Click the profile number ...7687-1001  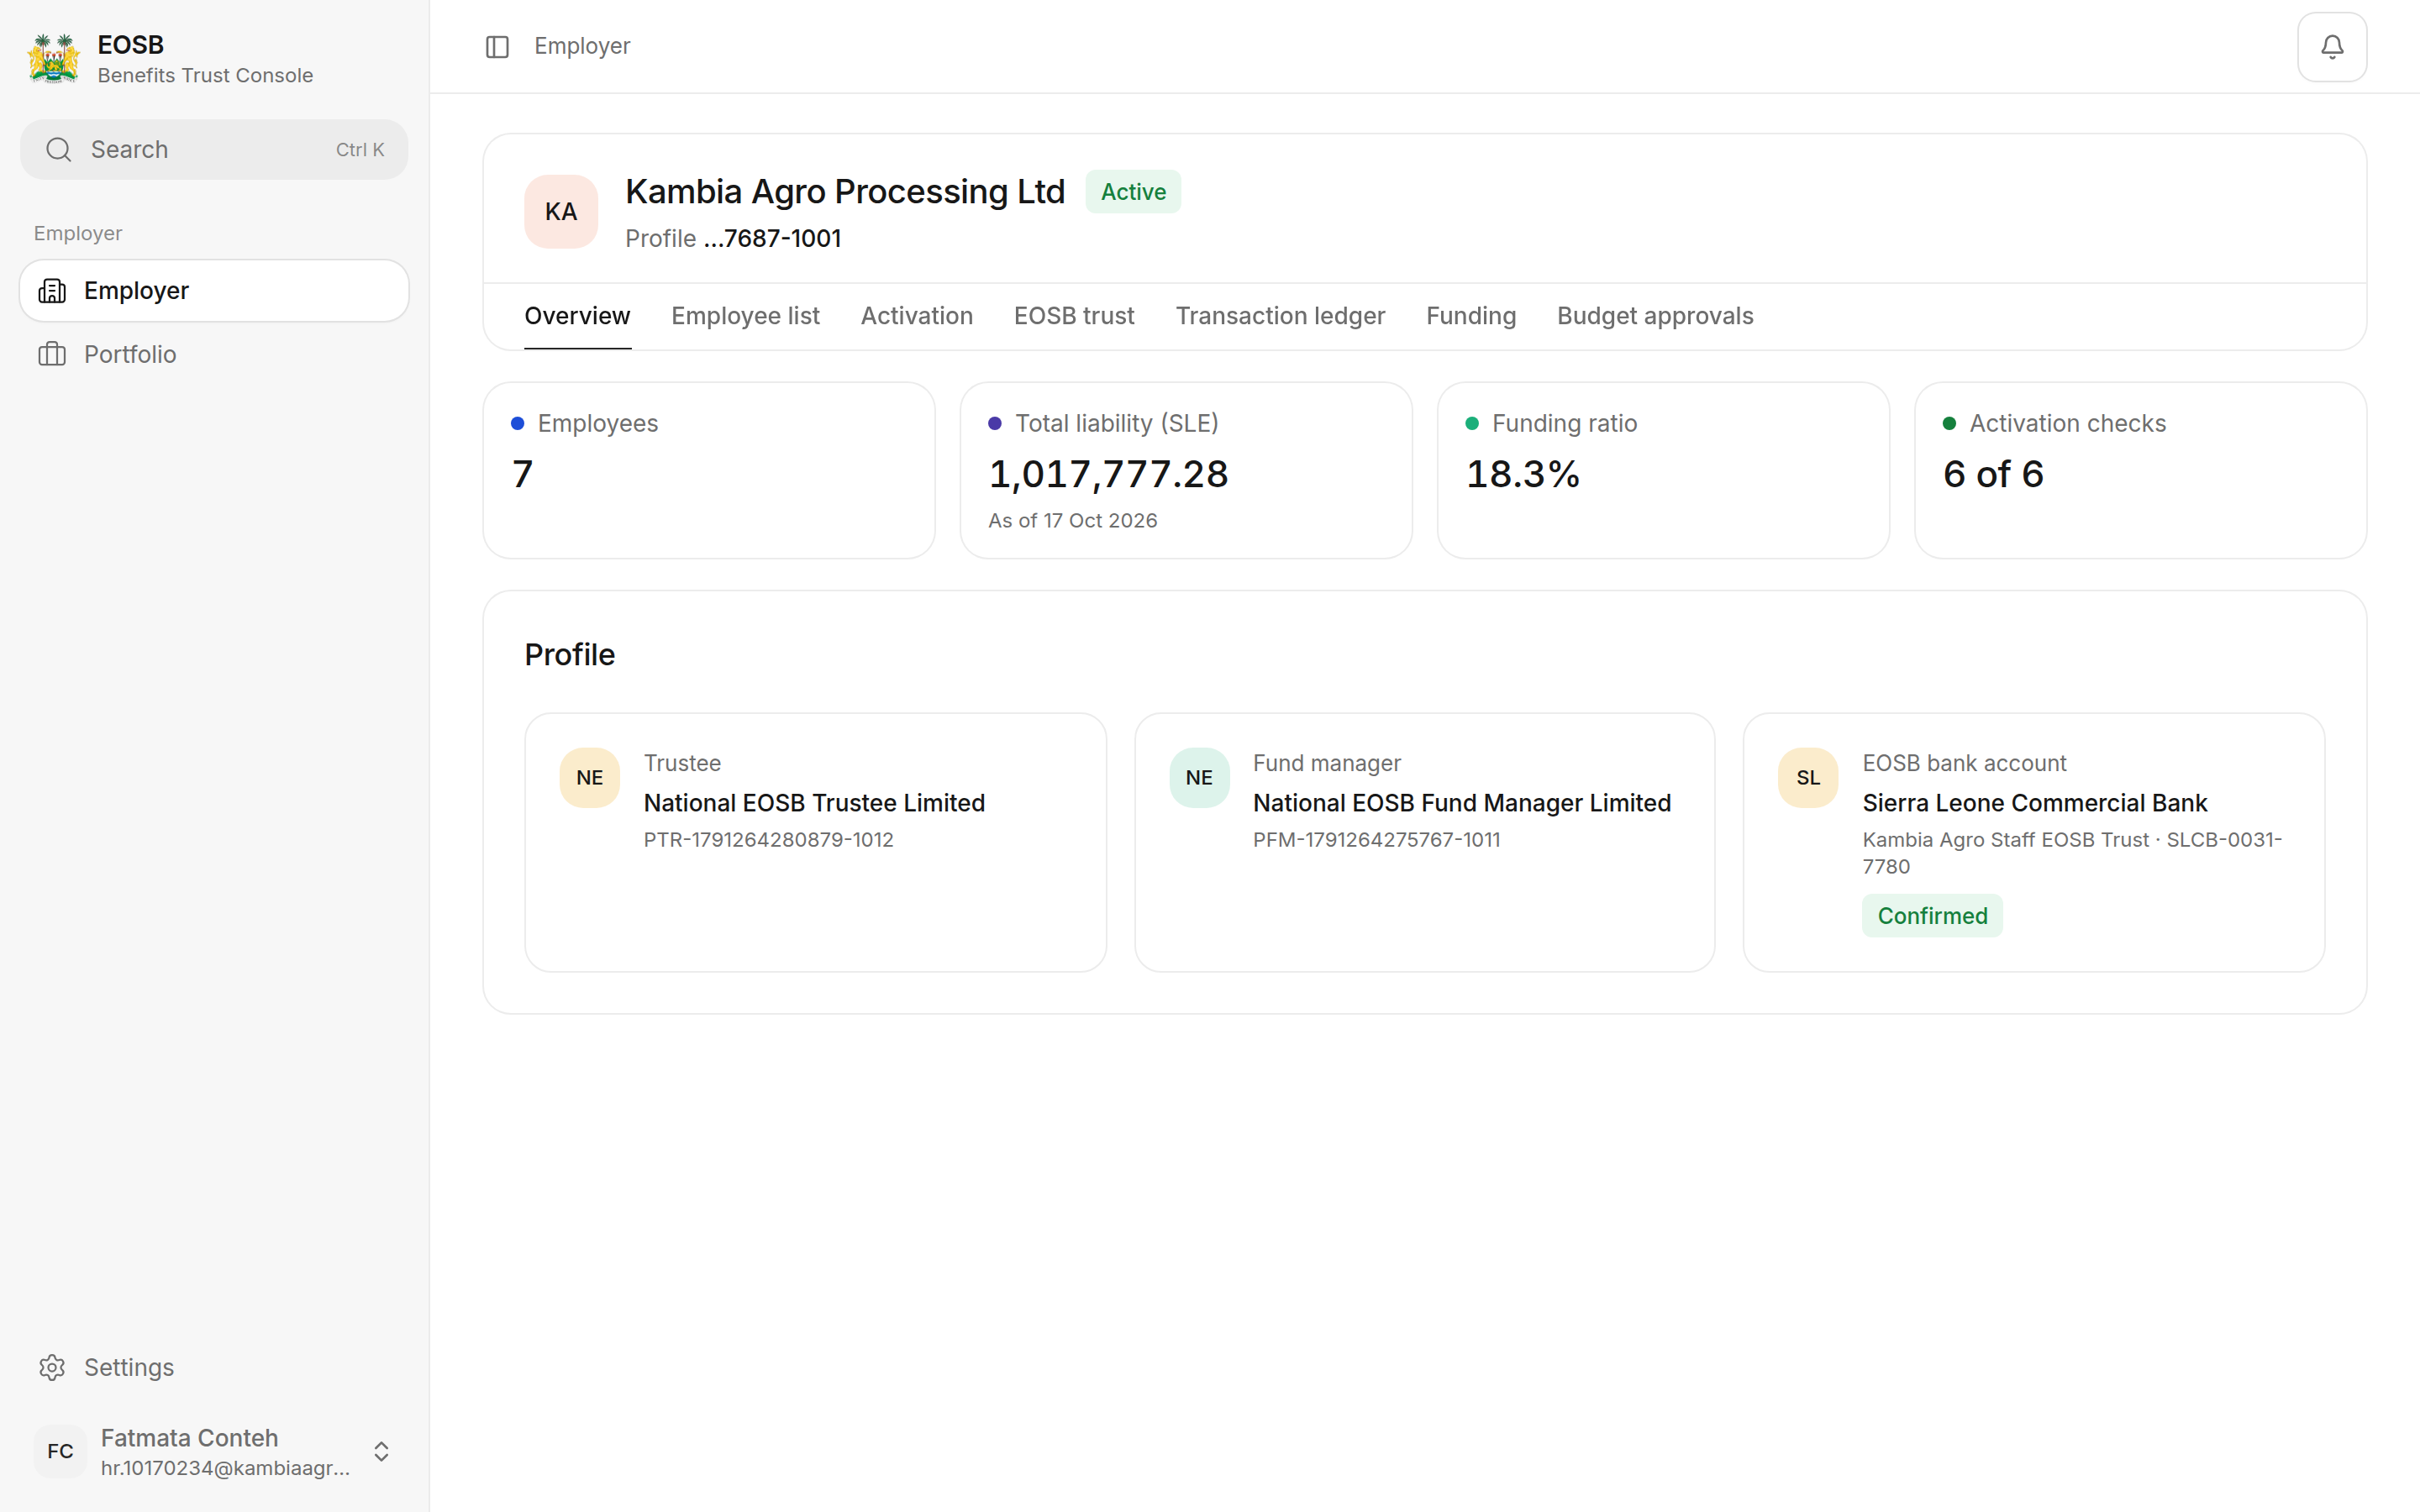(772, 239)
